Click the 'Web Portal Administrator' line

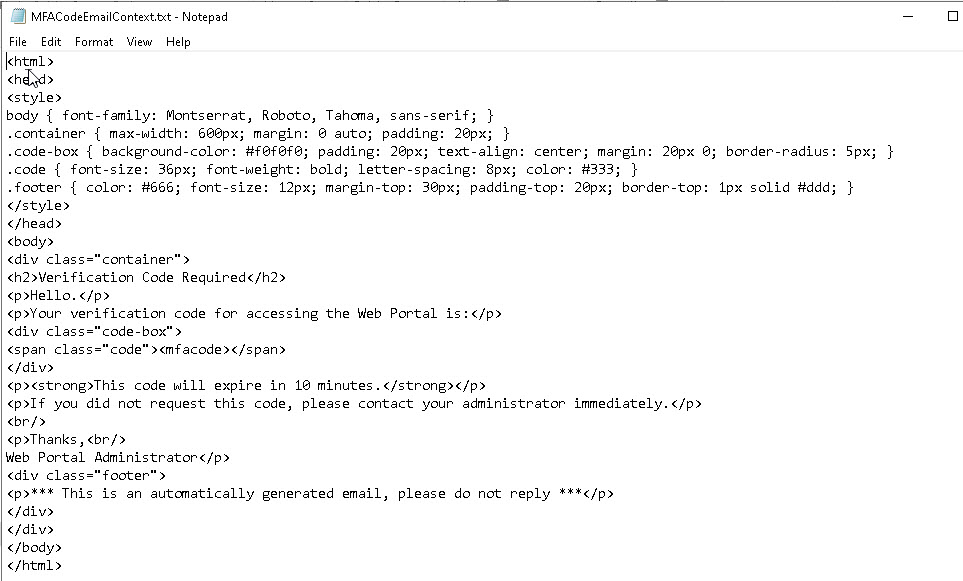pyautogui.click(x=118, y=458)
